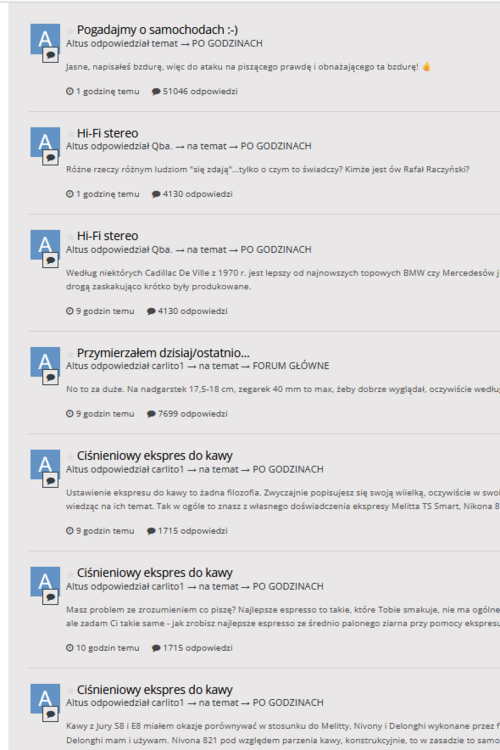Viewport: 500px width, 750px height.
Task: Open the first Hi-Fi stereo topic title
Action: point(108,133)
